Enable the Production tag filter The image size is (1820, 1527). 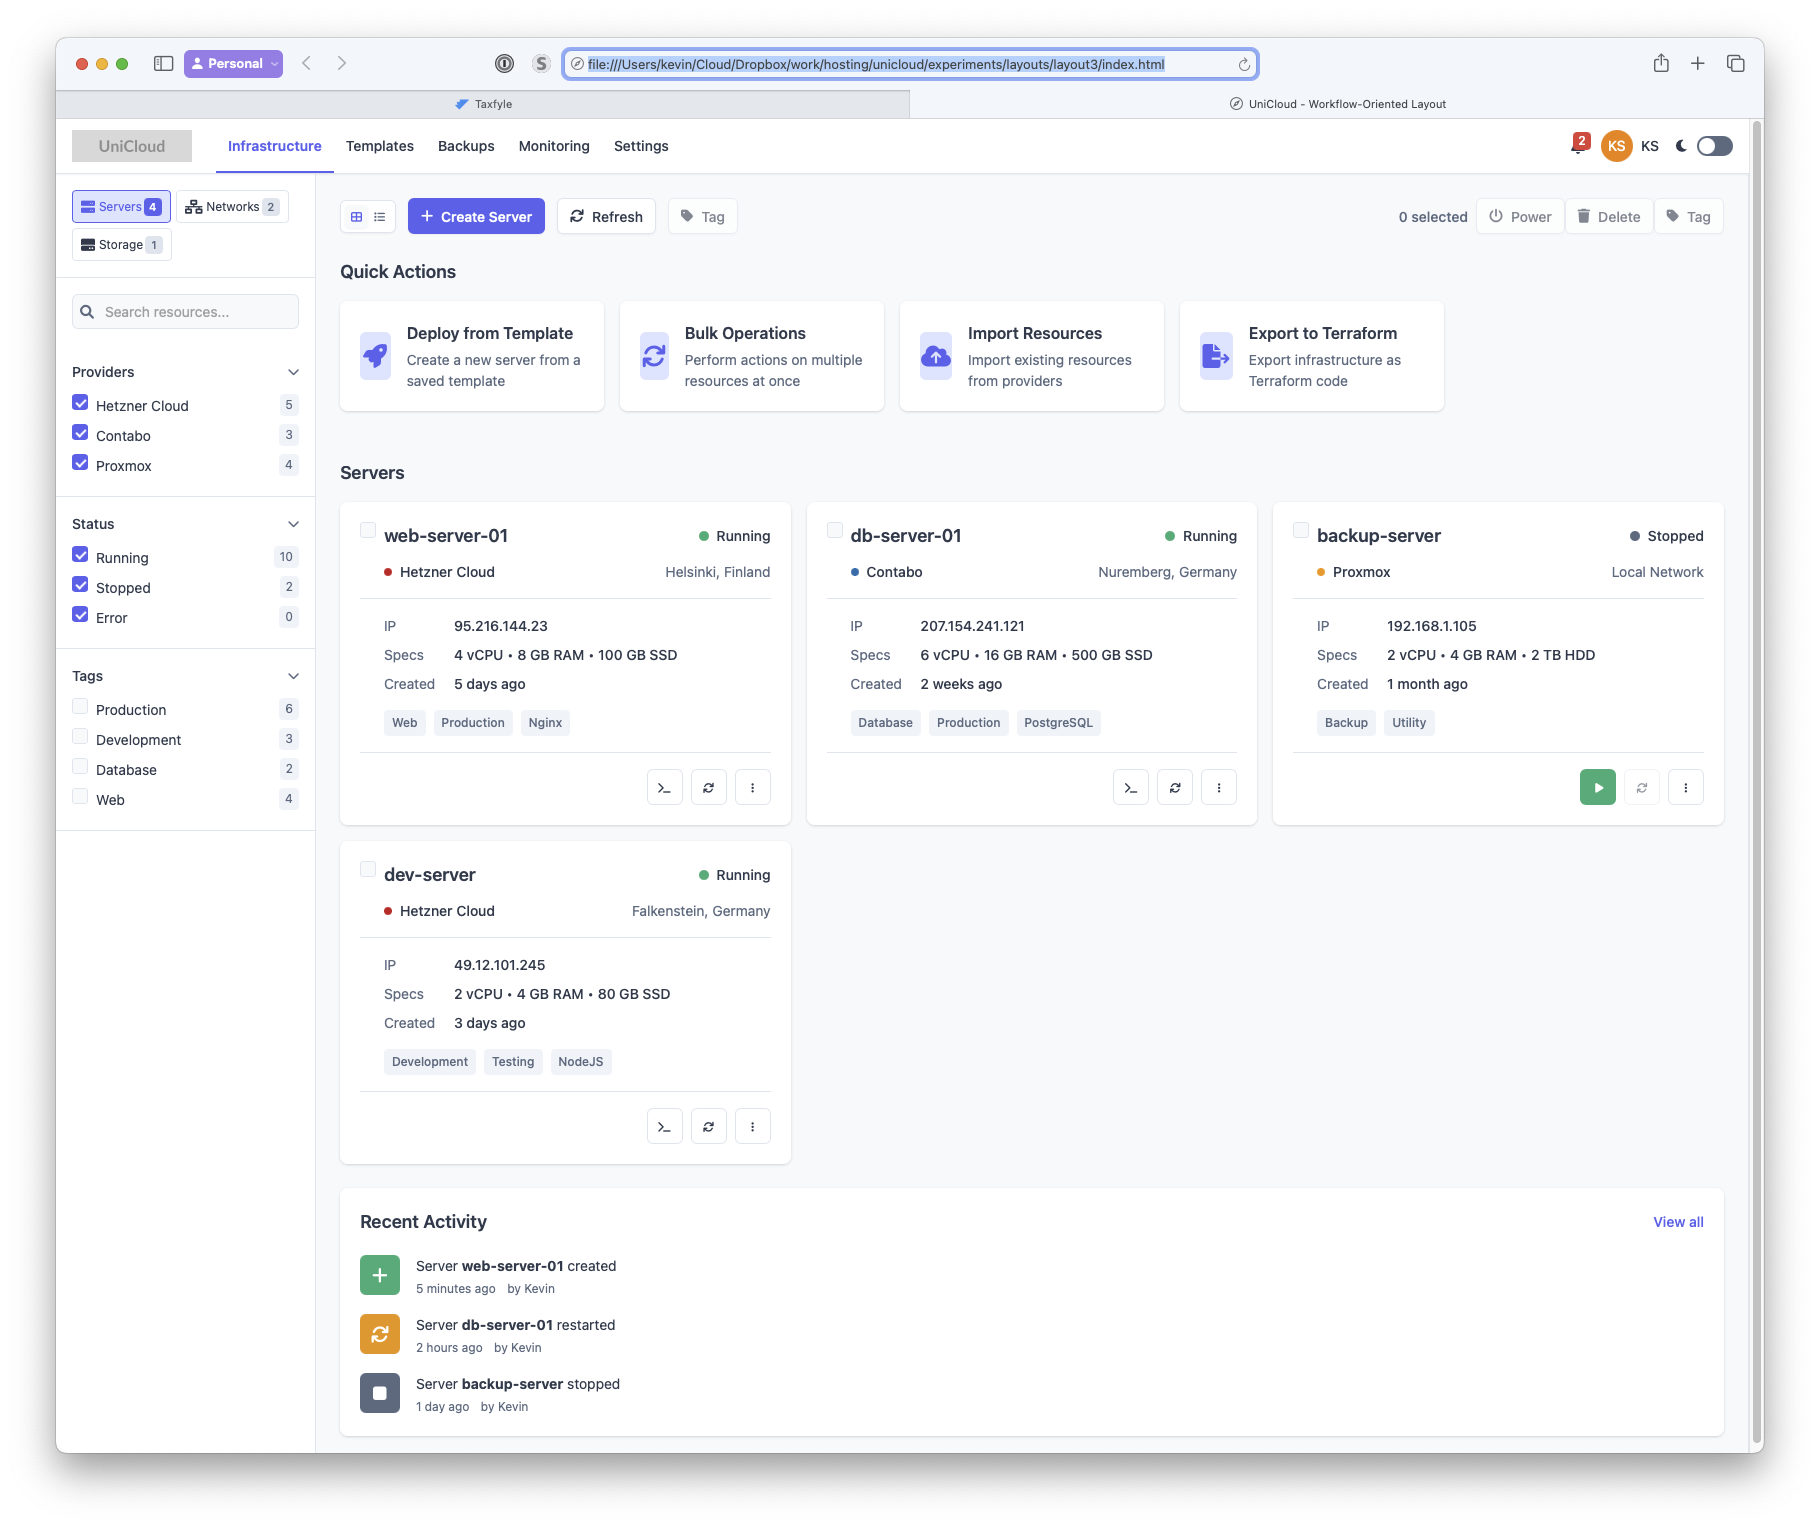[81, 707]
